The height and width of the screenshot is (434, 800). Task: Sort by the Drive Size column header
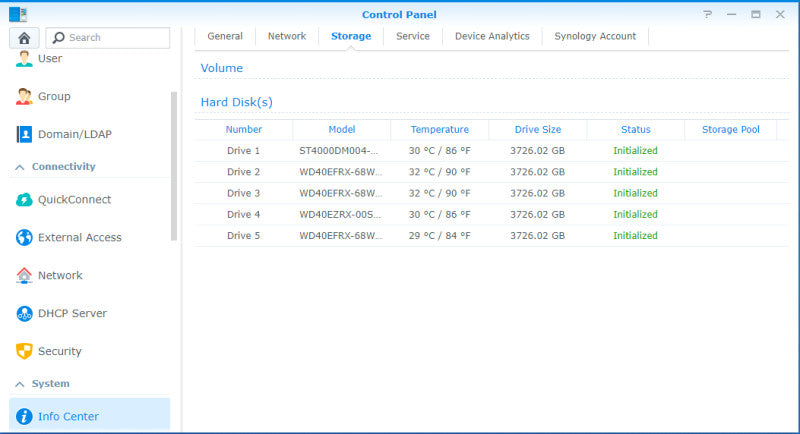click(538, 130)
